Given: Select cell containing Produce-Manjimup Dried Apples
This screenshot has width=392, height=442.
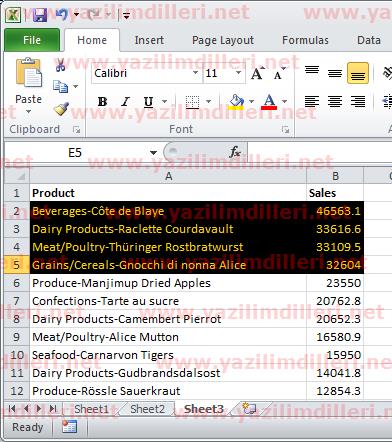Looking at the screenshot, I should click(168, 283).
